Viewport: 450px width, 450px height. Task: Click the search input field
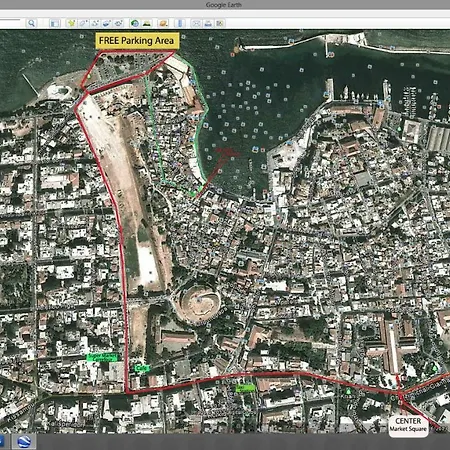point(10,23)
